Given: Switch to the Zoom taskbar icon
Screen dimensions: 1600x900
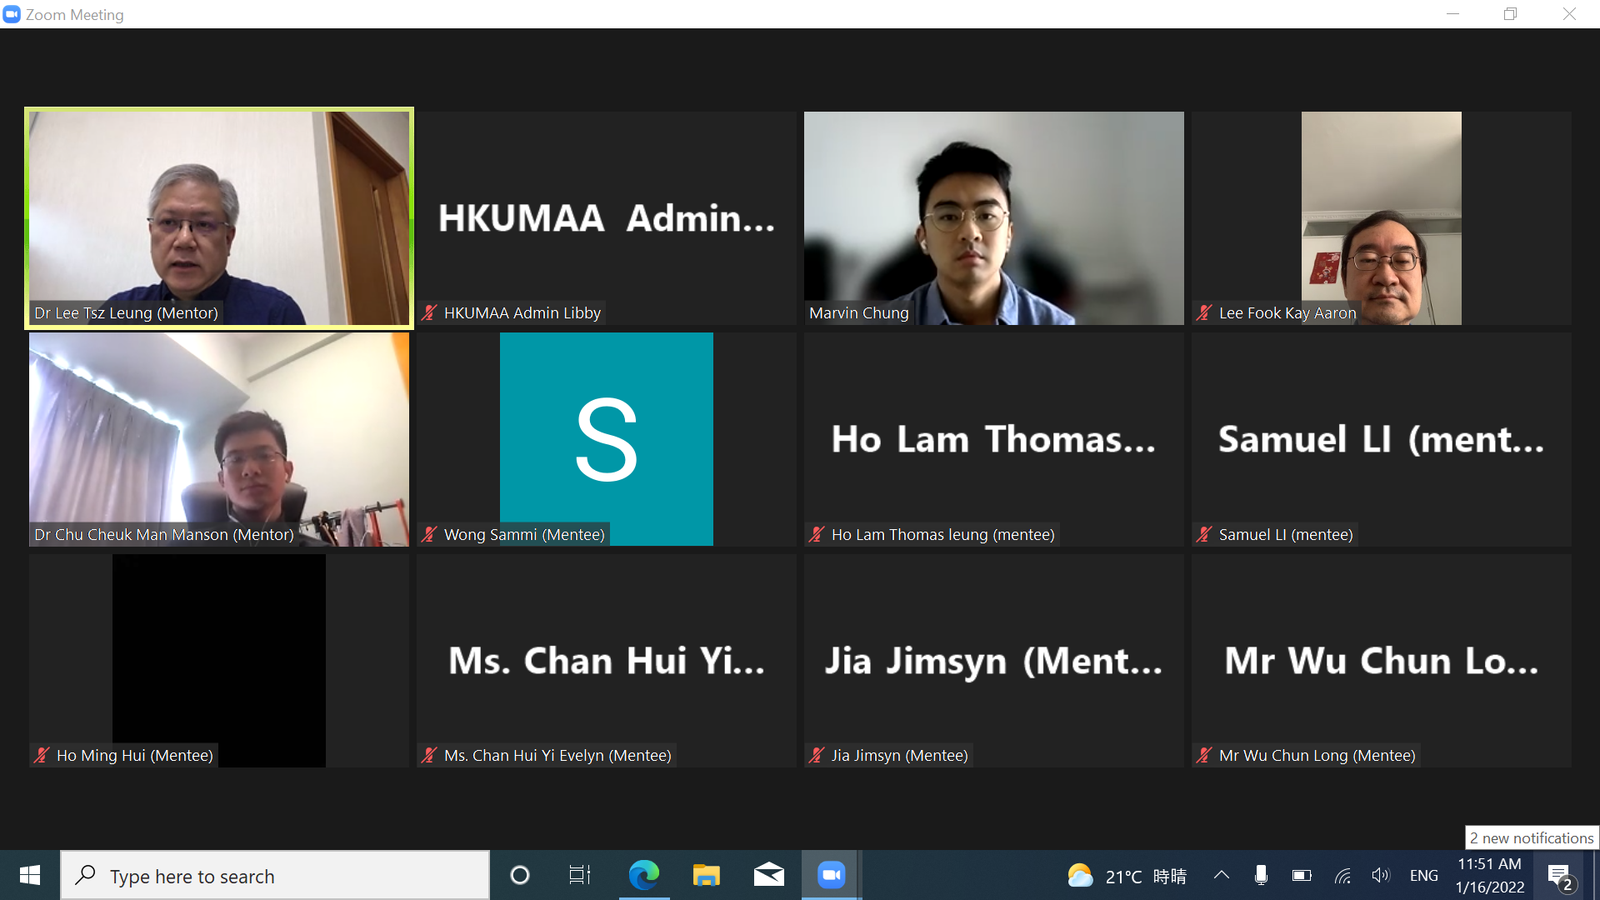Looking at the screenshot, I should coord(831,876).
